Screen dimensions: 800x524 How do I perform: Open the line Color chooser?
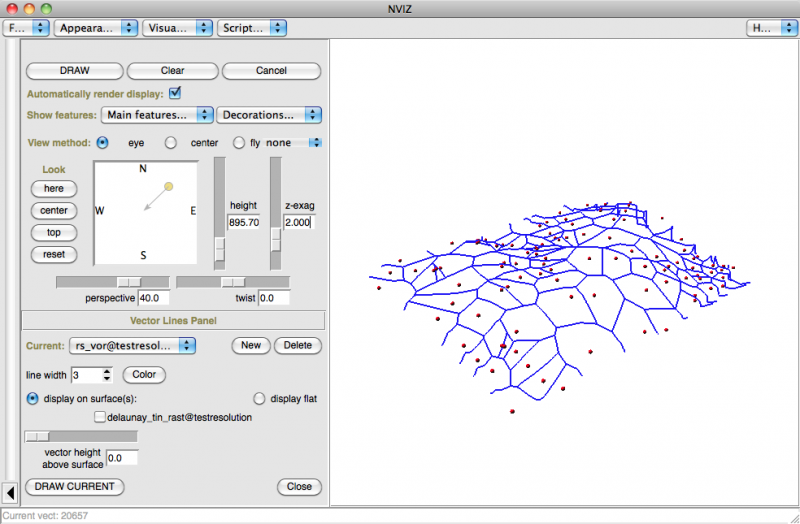[x=144, y=375]
